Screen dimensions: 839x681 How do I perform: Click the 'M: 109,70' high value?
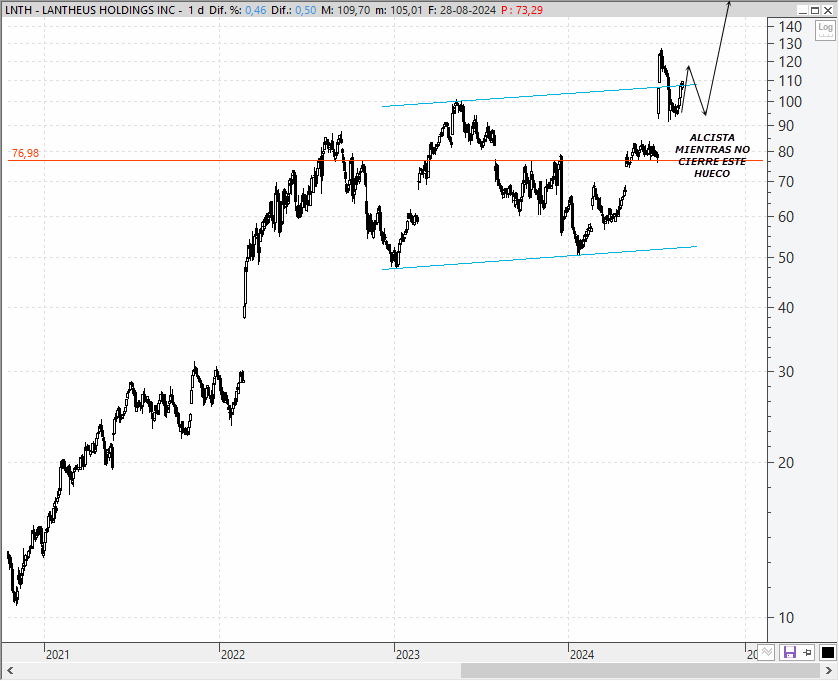346,10
